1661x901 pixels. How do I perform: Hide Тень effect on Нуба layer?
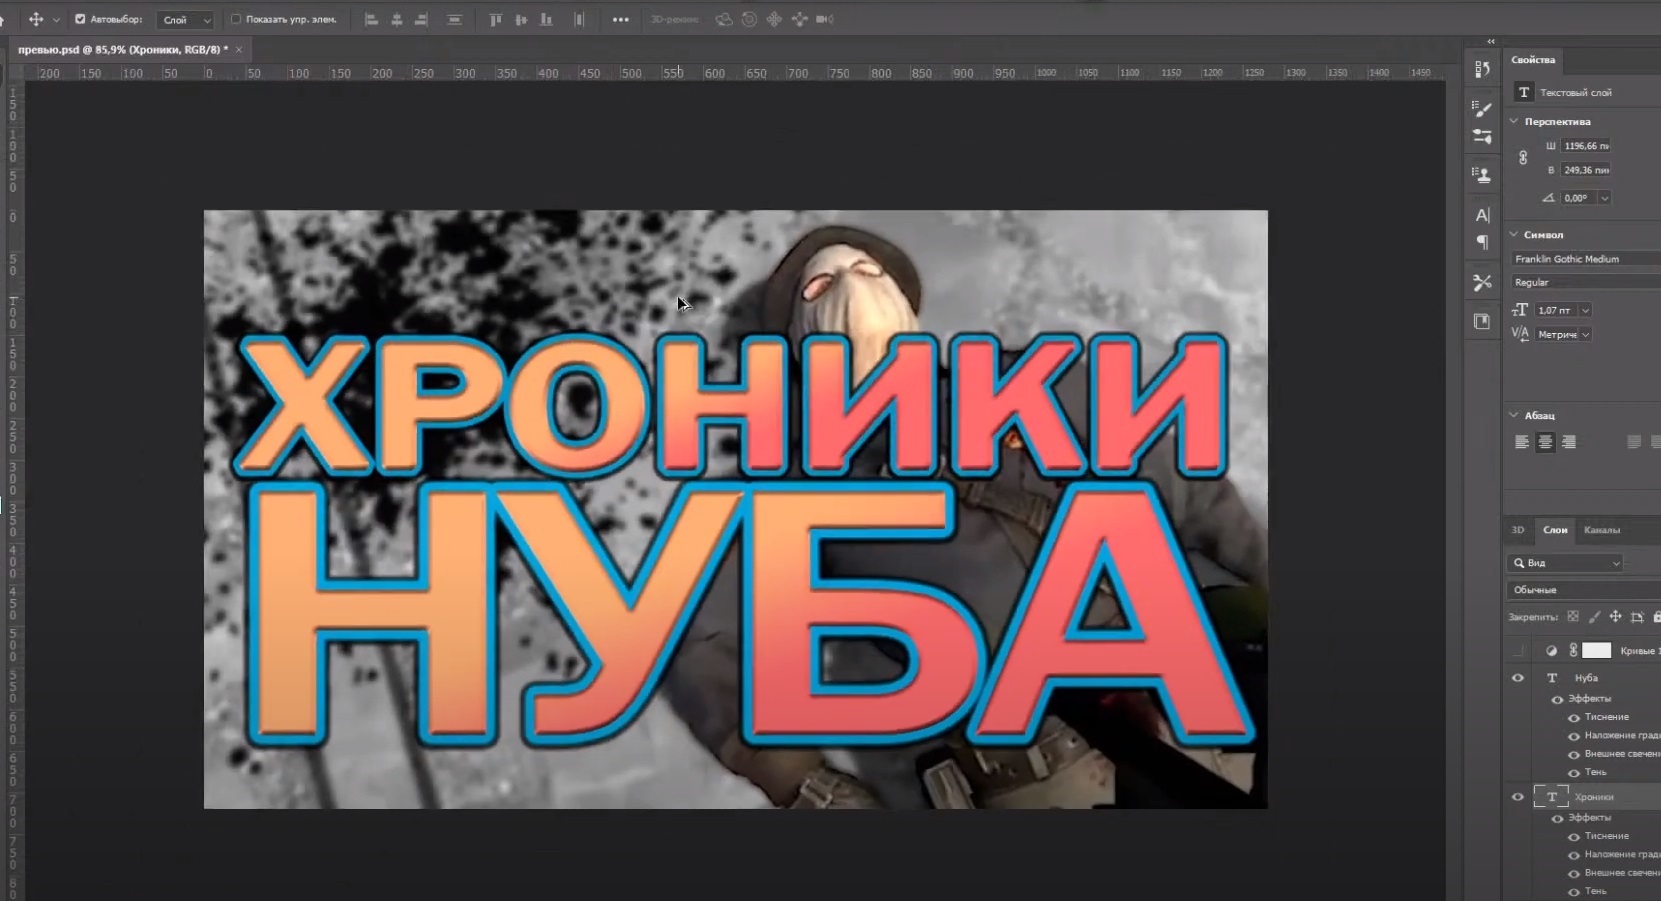point(1574,773)
